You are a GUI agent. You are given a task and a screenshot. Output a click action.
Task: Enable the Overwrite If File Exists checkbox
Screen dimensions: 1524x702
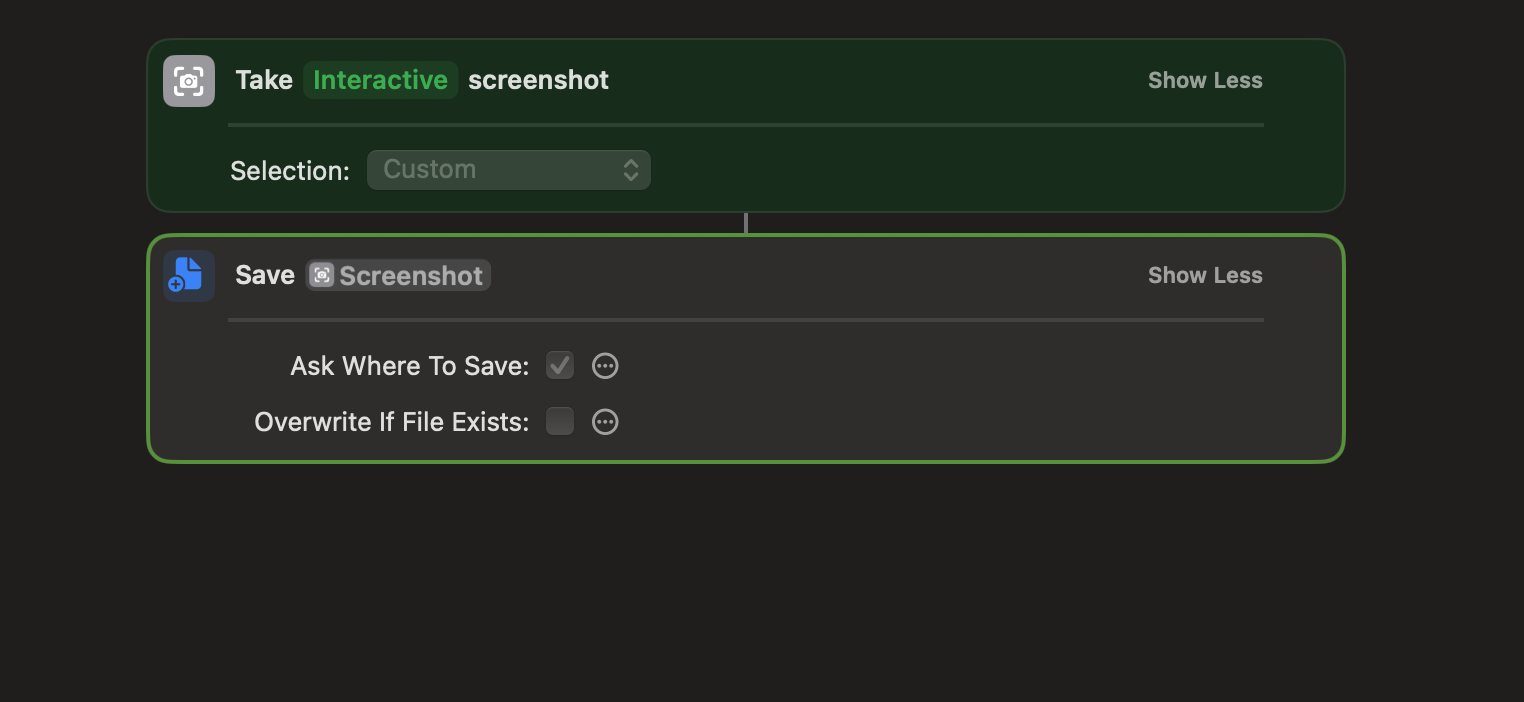560,422
